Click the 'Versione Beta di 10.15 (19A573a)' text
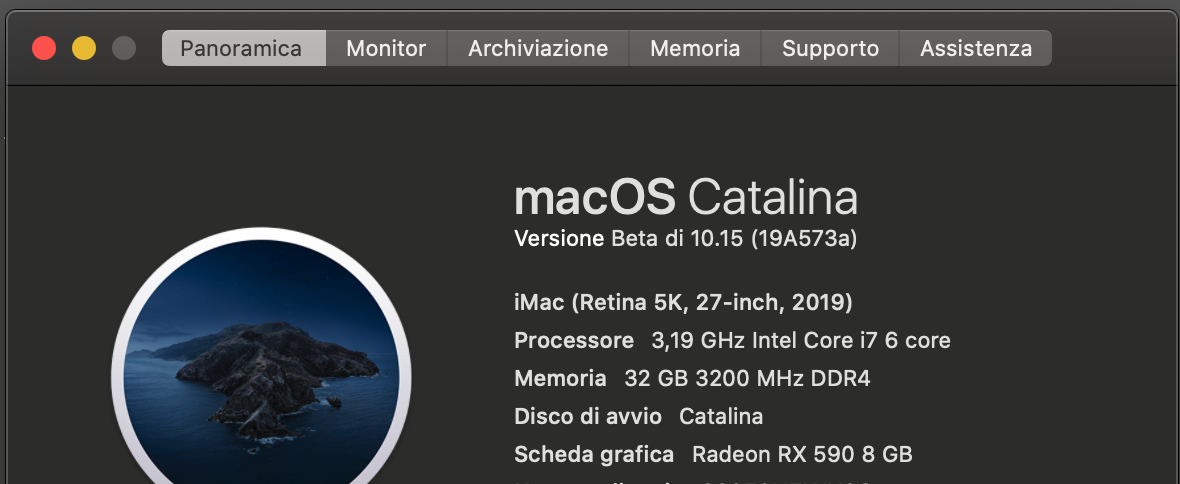The height and width of the screenshot is (484, 1180). coord(686,239)
